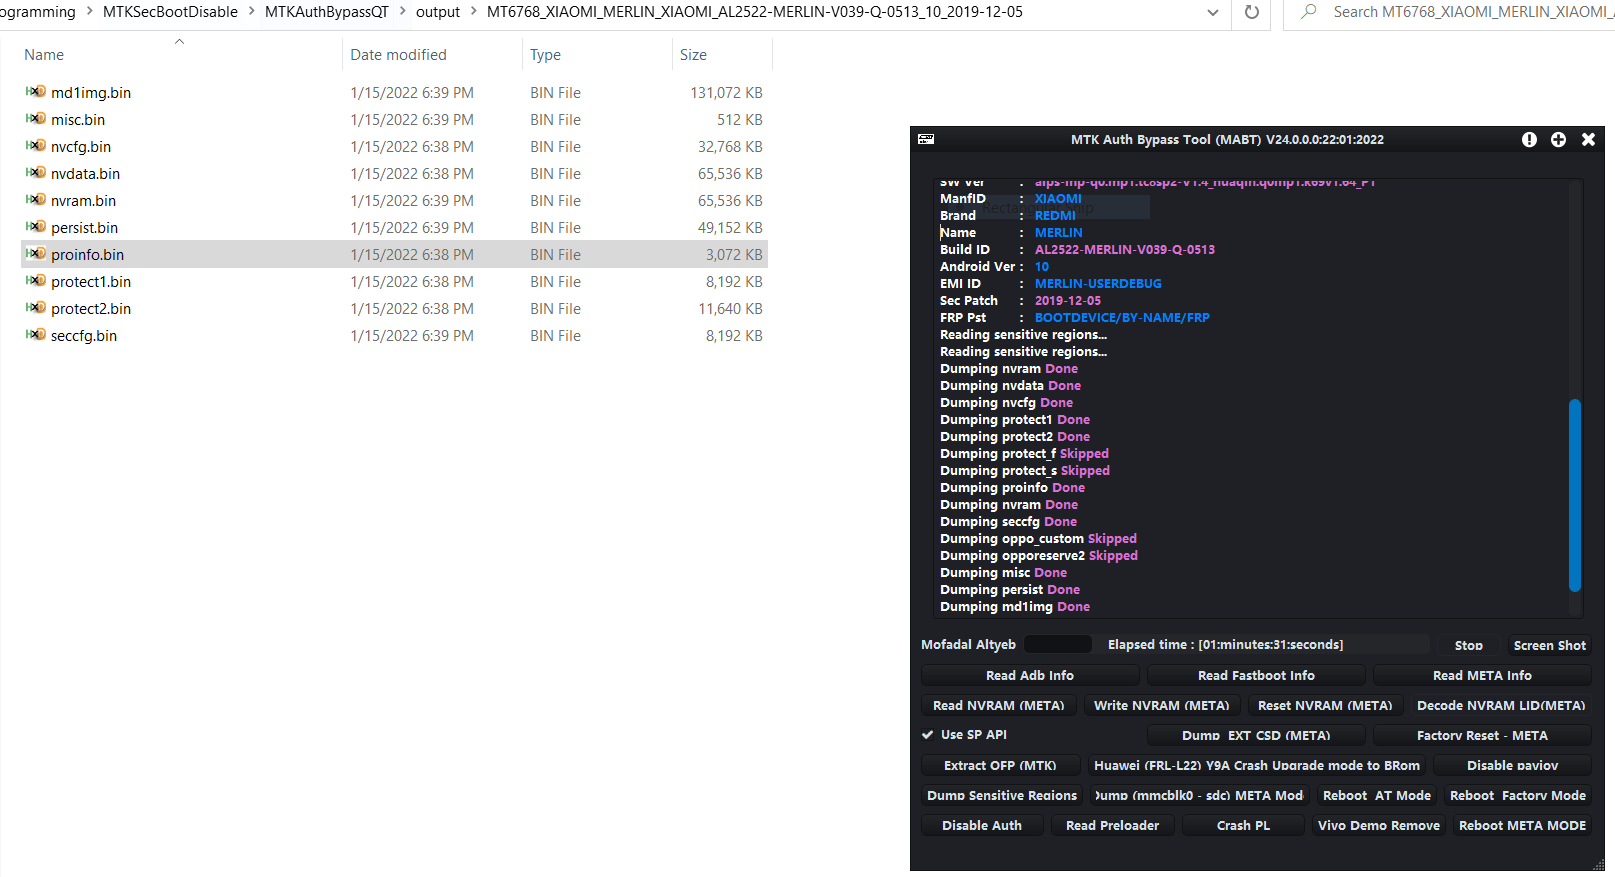Click the MABT window title bar icon

click(x=926, y=139)
